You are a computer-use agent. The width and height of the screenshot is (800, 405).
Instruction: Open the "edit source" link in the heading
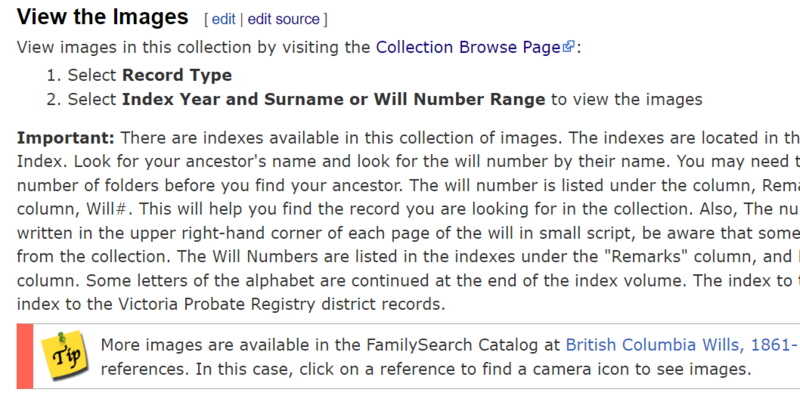(284, 19)
